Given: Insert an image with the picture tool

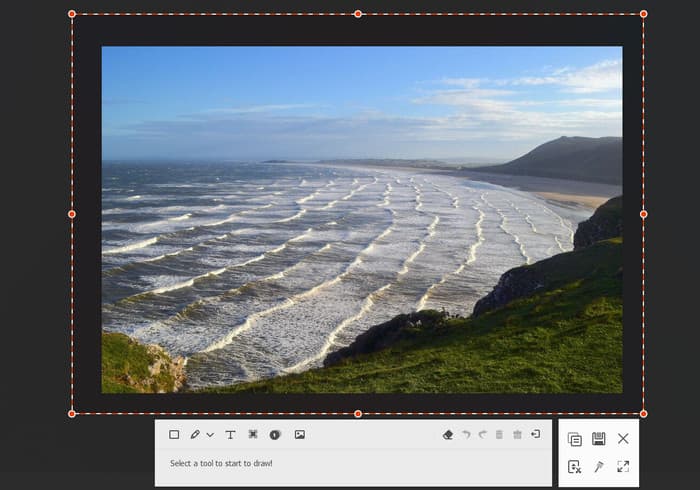Looking at the screenshot, I should pos(300,434).
